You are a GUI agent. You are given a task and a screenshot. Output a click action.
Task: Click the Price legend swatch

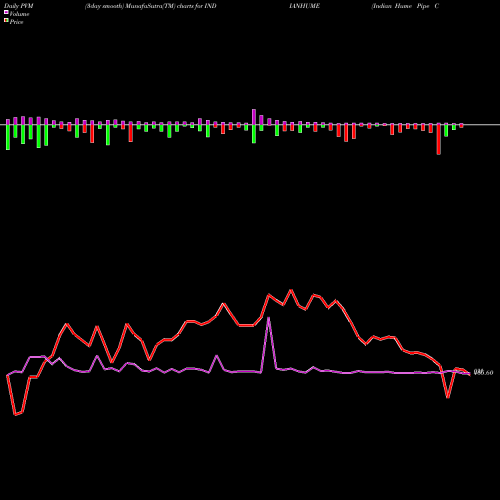coord(6,21)
